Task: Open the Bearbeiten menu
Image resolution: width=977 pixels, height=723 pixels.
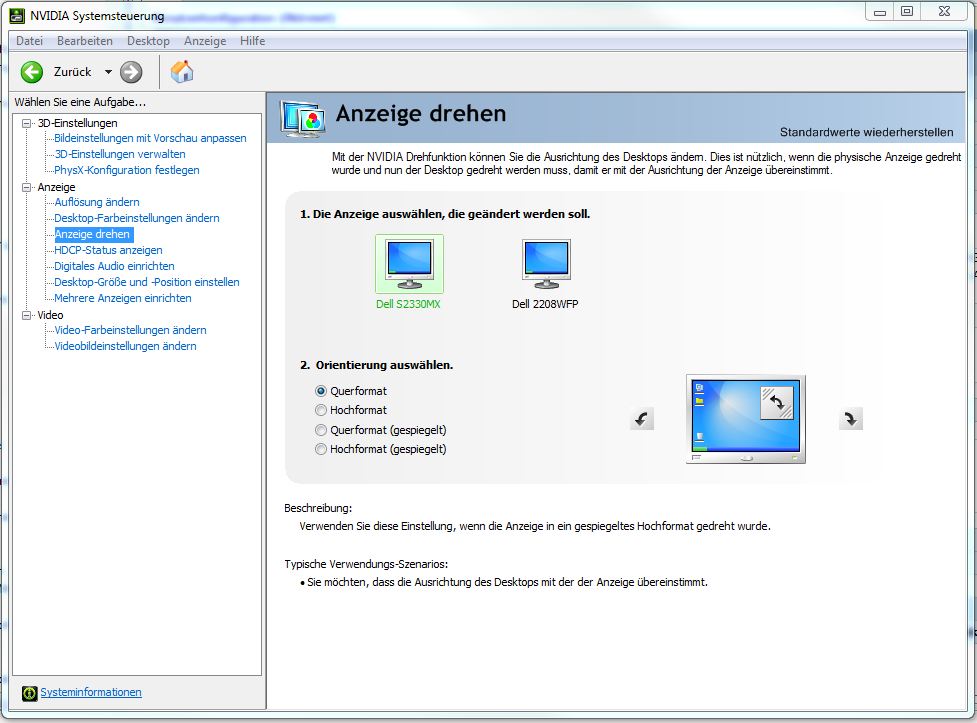Action: 85,41
